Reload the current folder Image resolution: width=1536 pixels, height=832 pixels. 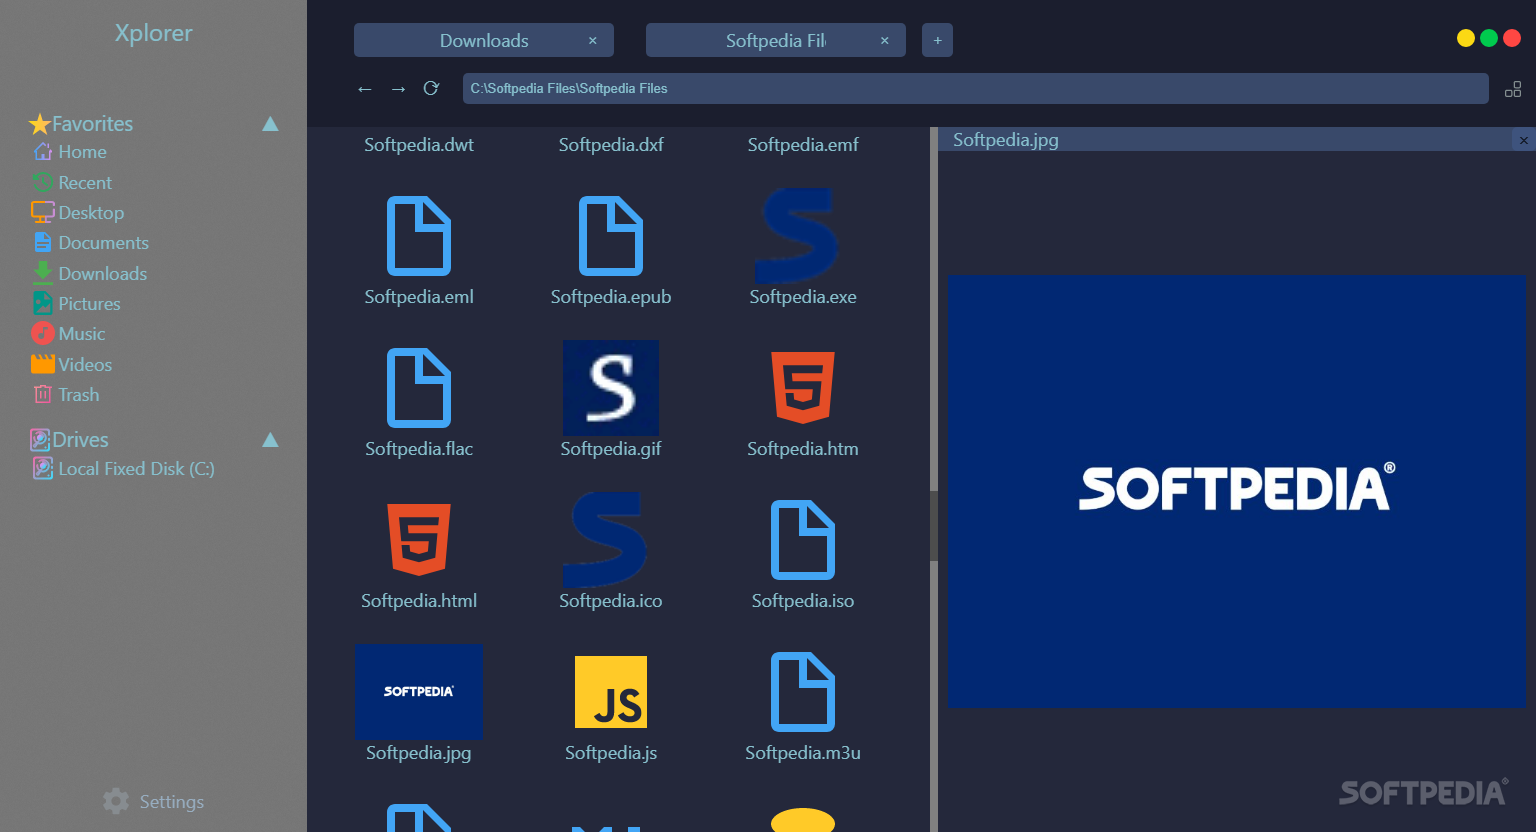coord(431,88)
